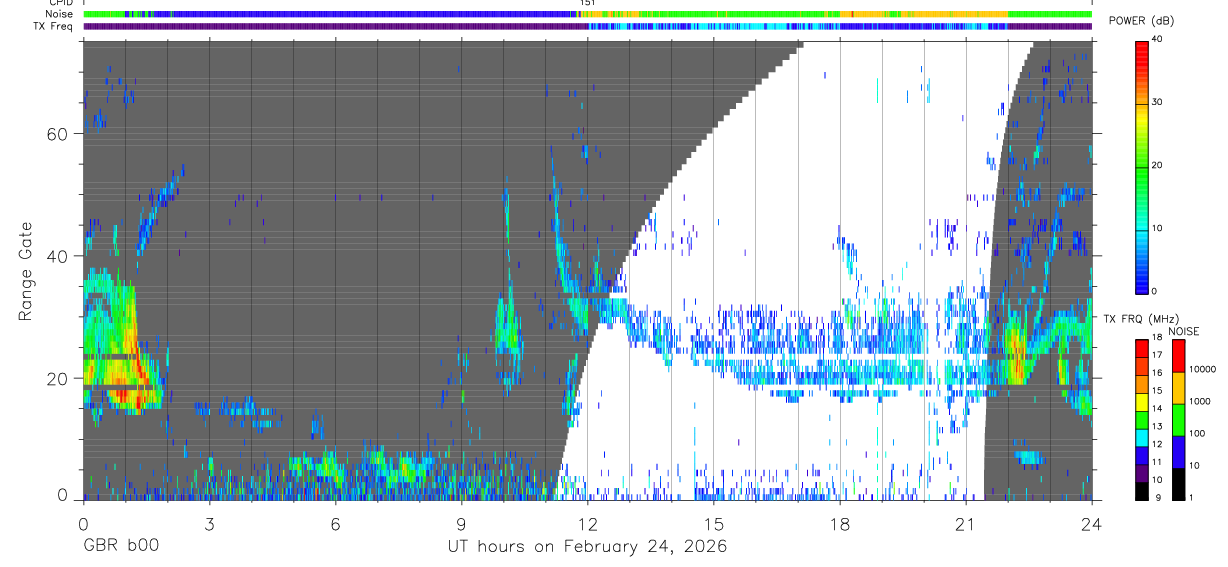Click the 21 tick on the UT hours axis

click(966, 523)
